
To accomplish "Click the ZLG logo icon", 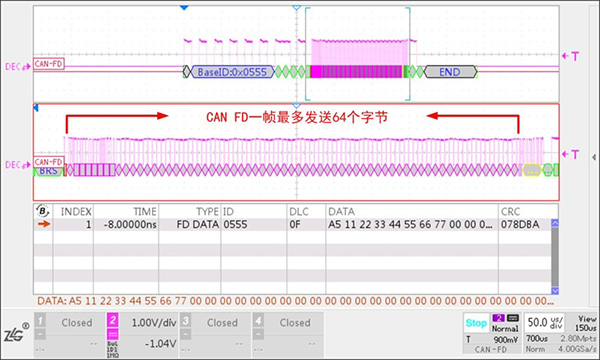I will 16,333.
